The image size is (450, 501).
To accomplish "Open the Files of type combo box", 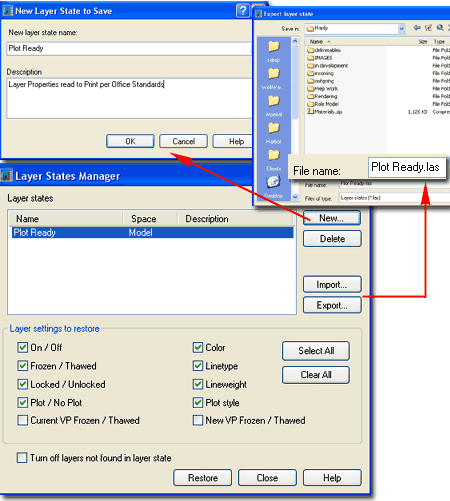I will click(x=395, y=198).
